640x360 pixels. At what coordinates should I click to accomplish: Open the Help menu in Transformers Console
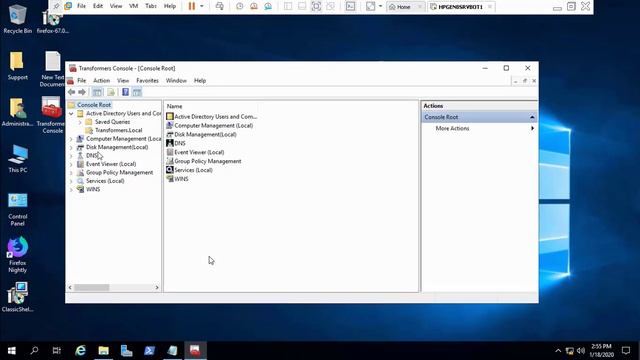pos(200,81)
